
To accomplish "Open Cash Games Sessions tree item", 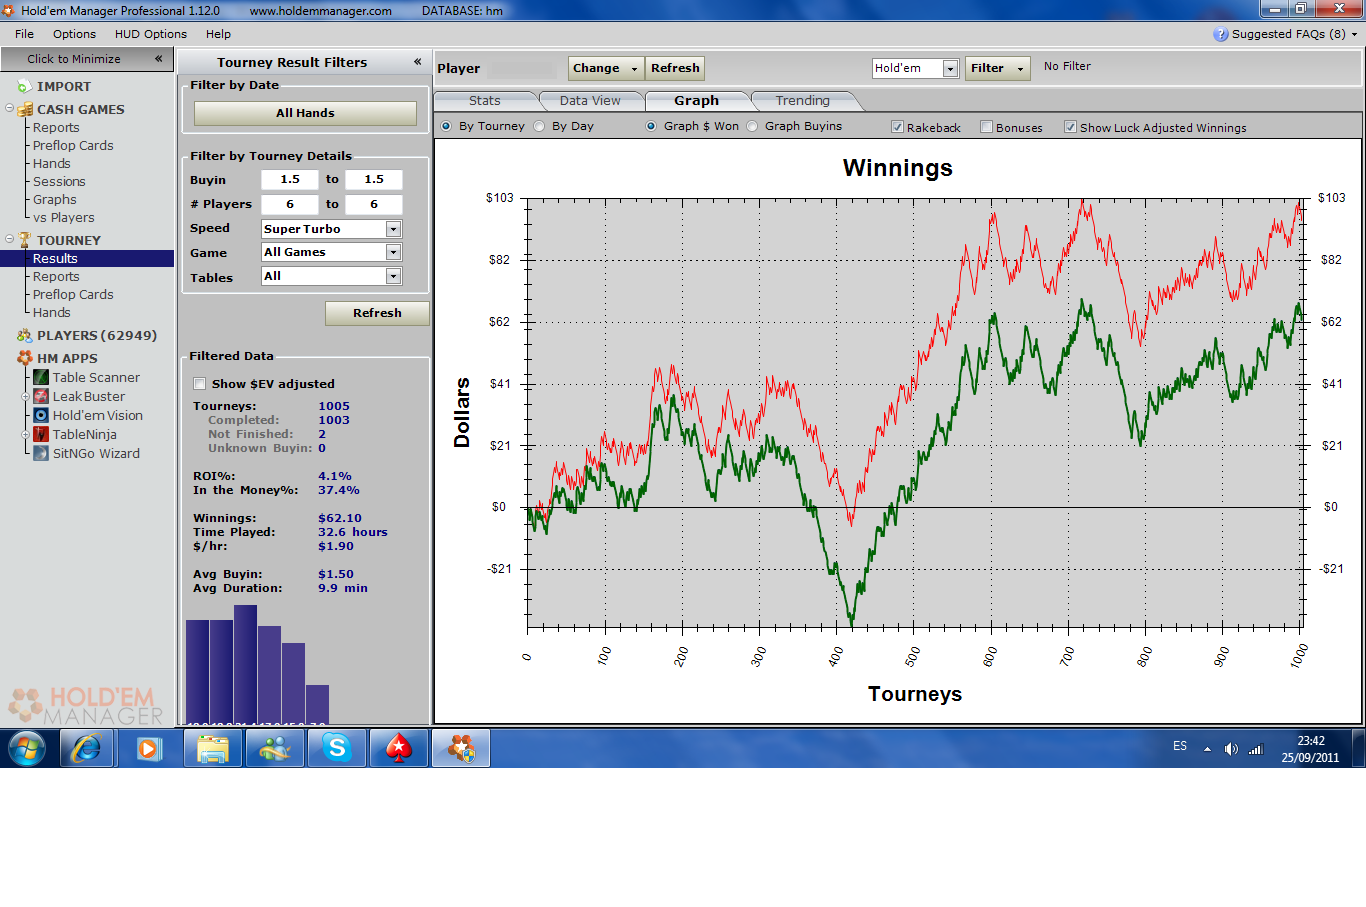I will 59,182.
